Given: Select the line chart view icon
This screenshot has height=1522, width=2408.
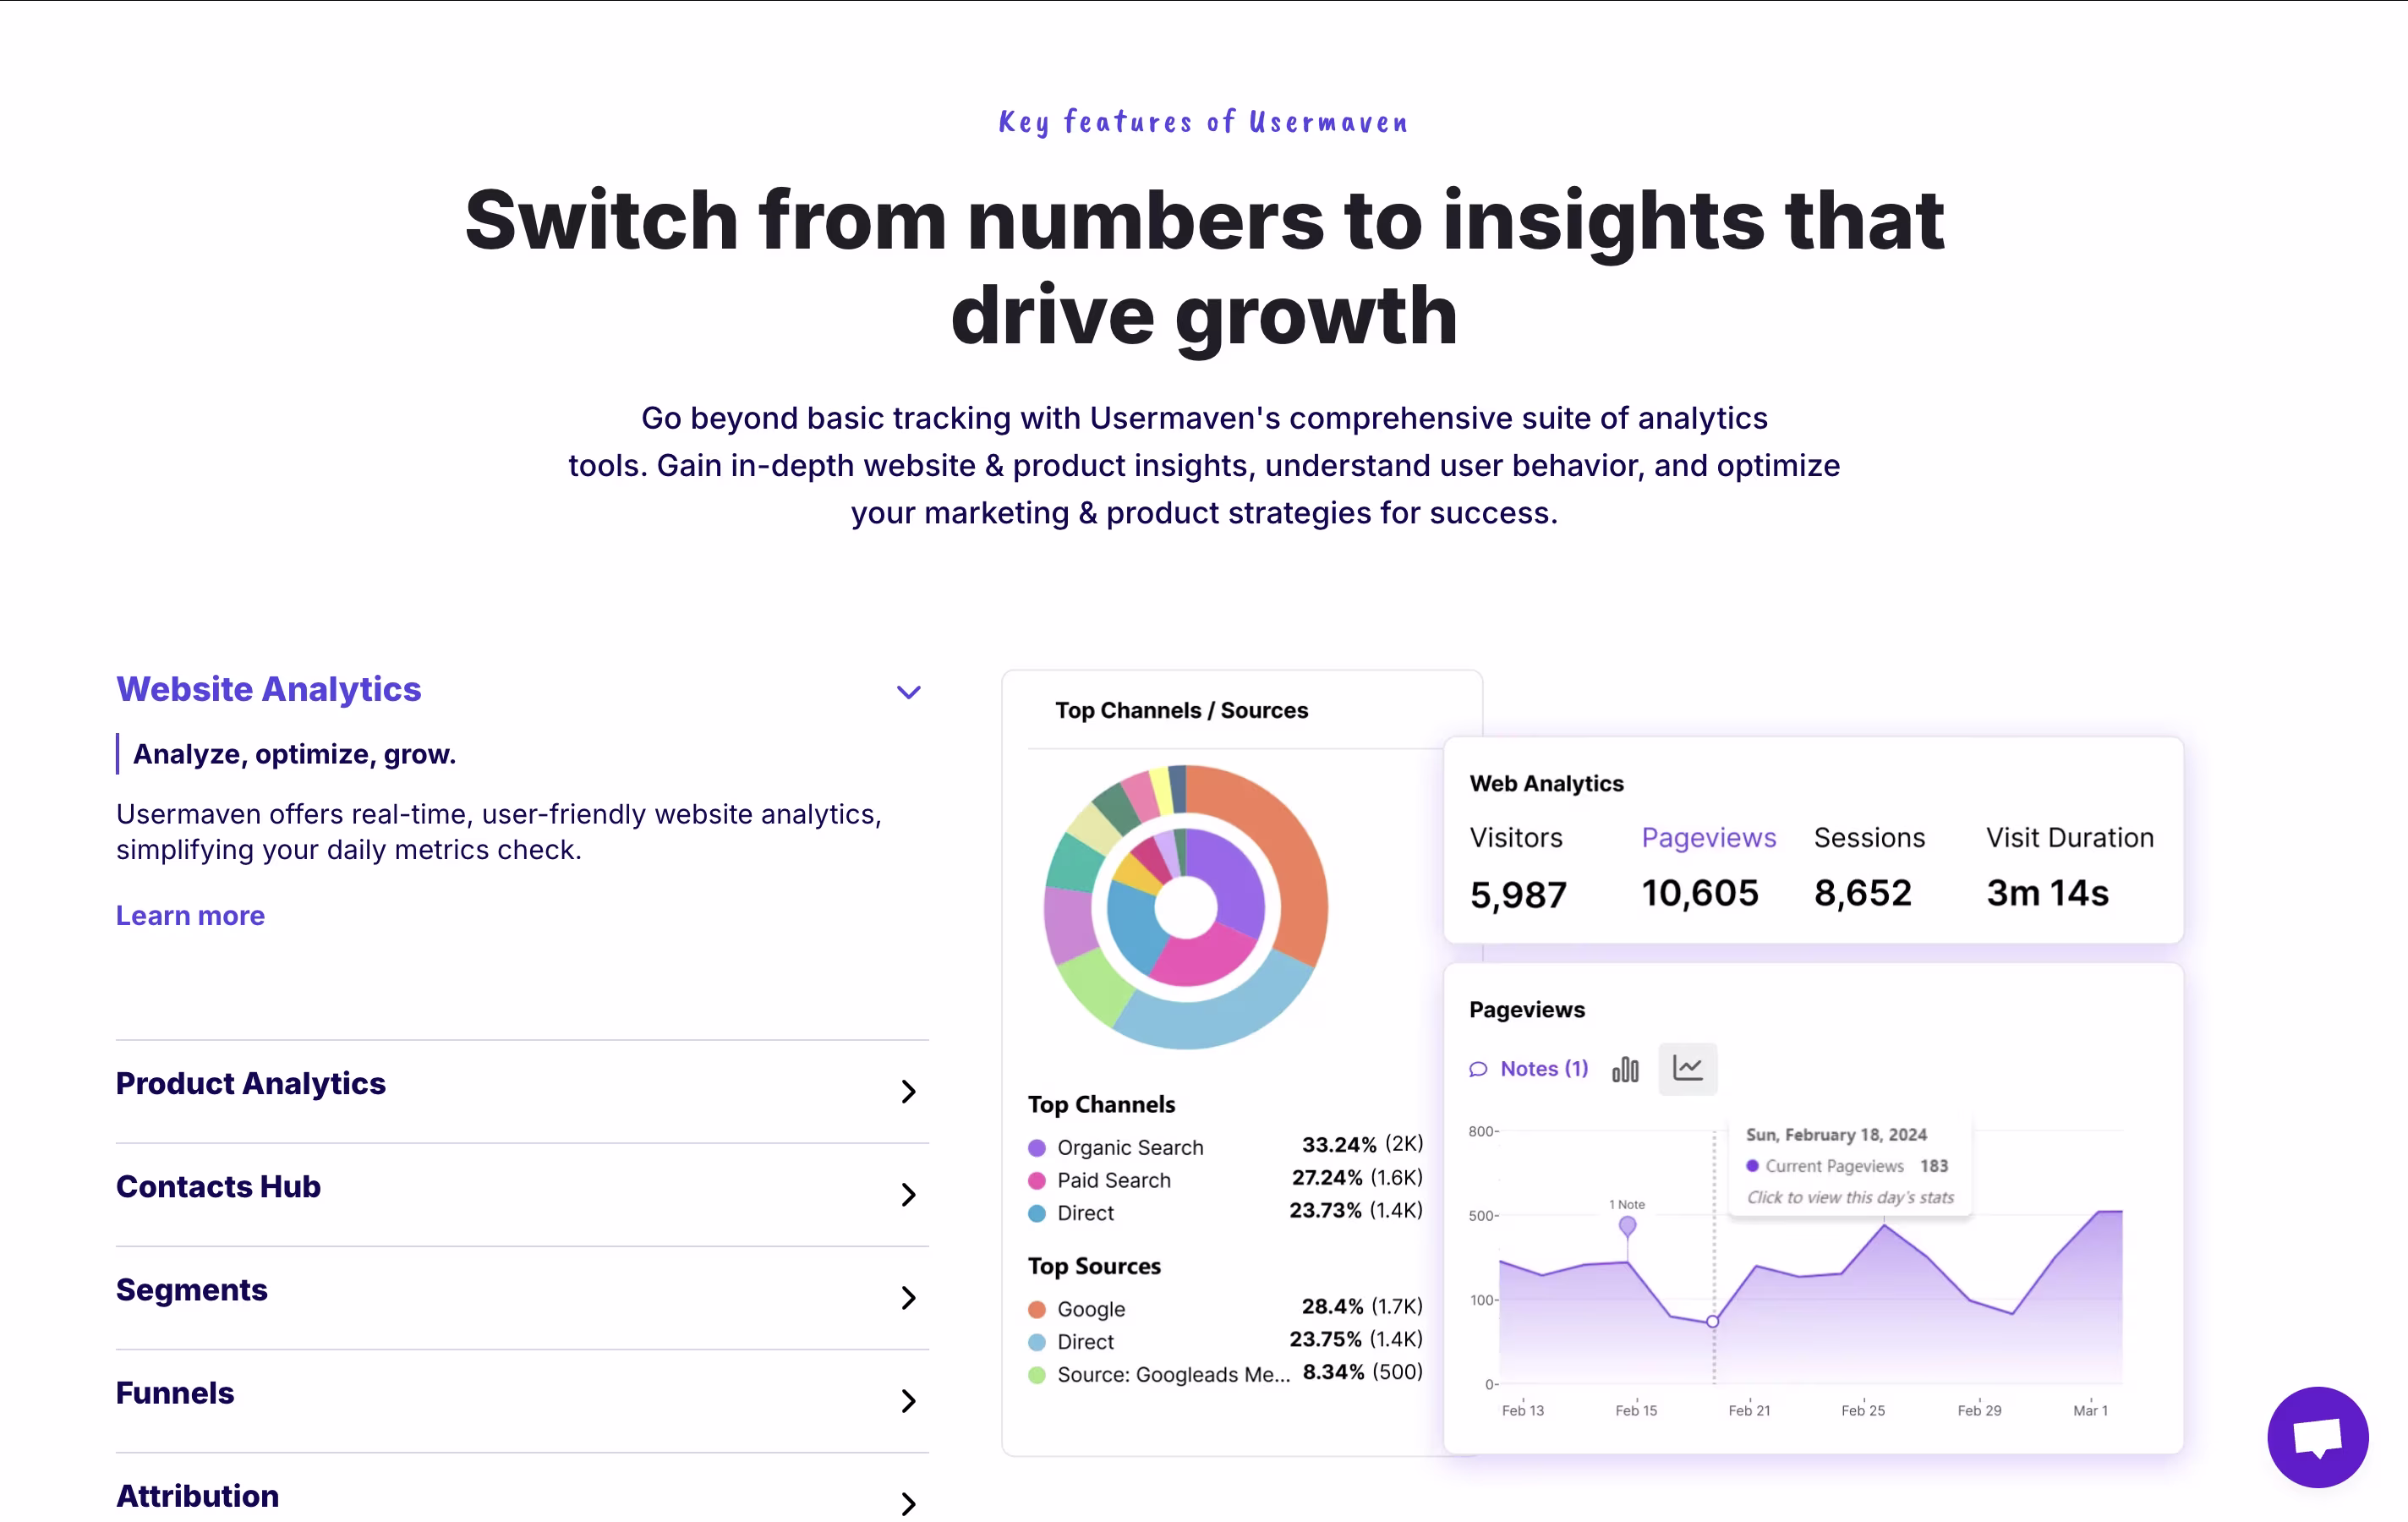Looking at the screenshot, I should point(1687,1068).
